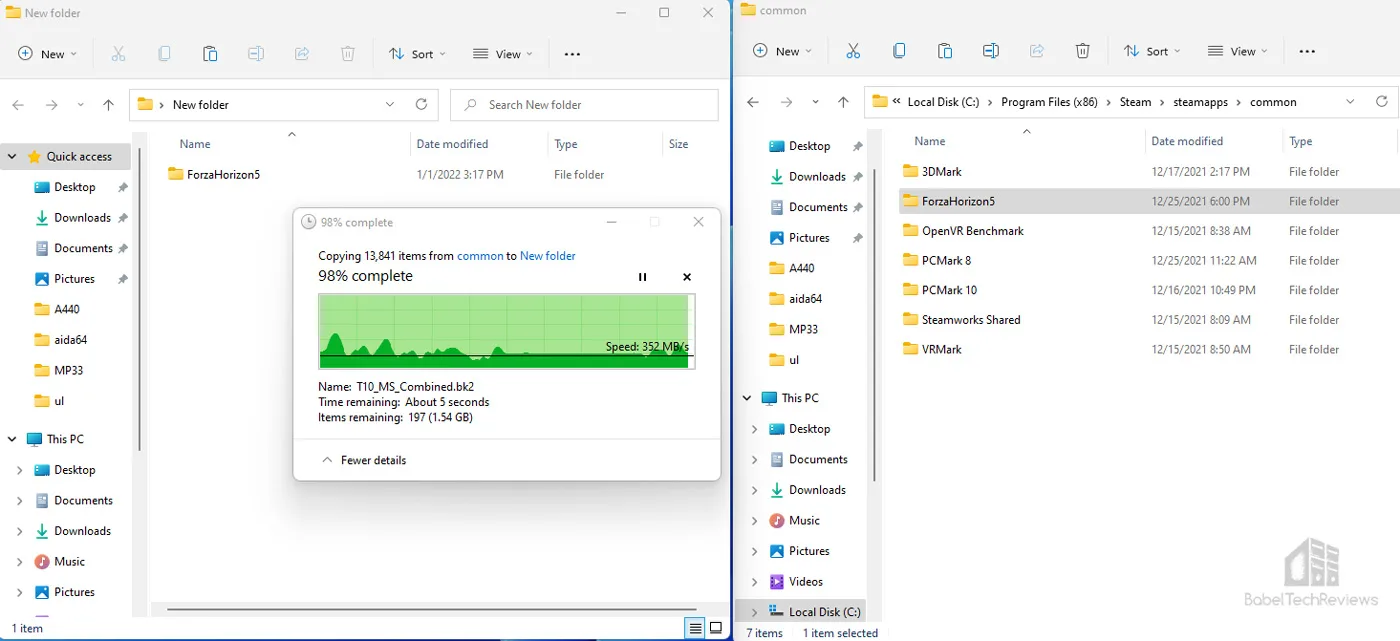Open Sort dropdown in New folder window
1400x641 pixels.
[x=417, y=54]
